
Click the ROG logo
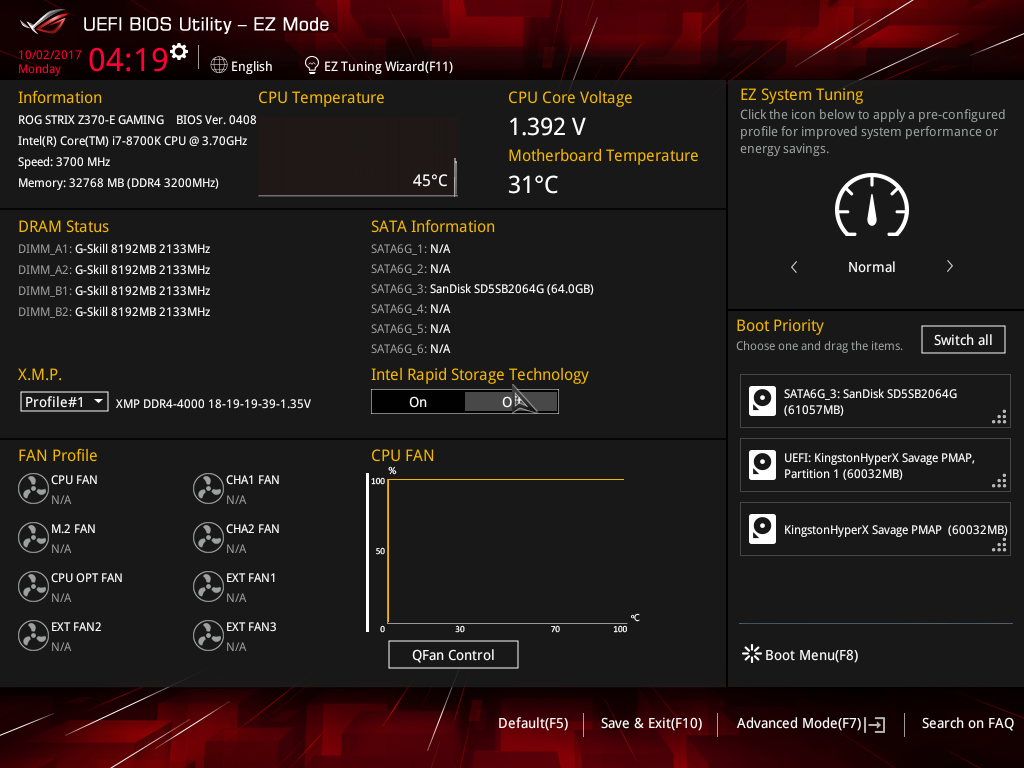click(44, 23)
